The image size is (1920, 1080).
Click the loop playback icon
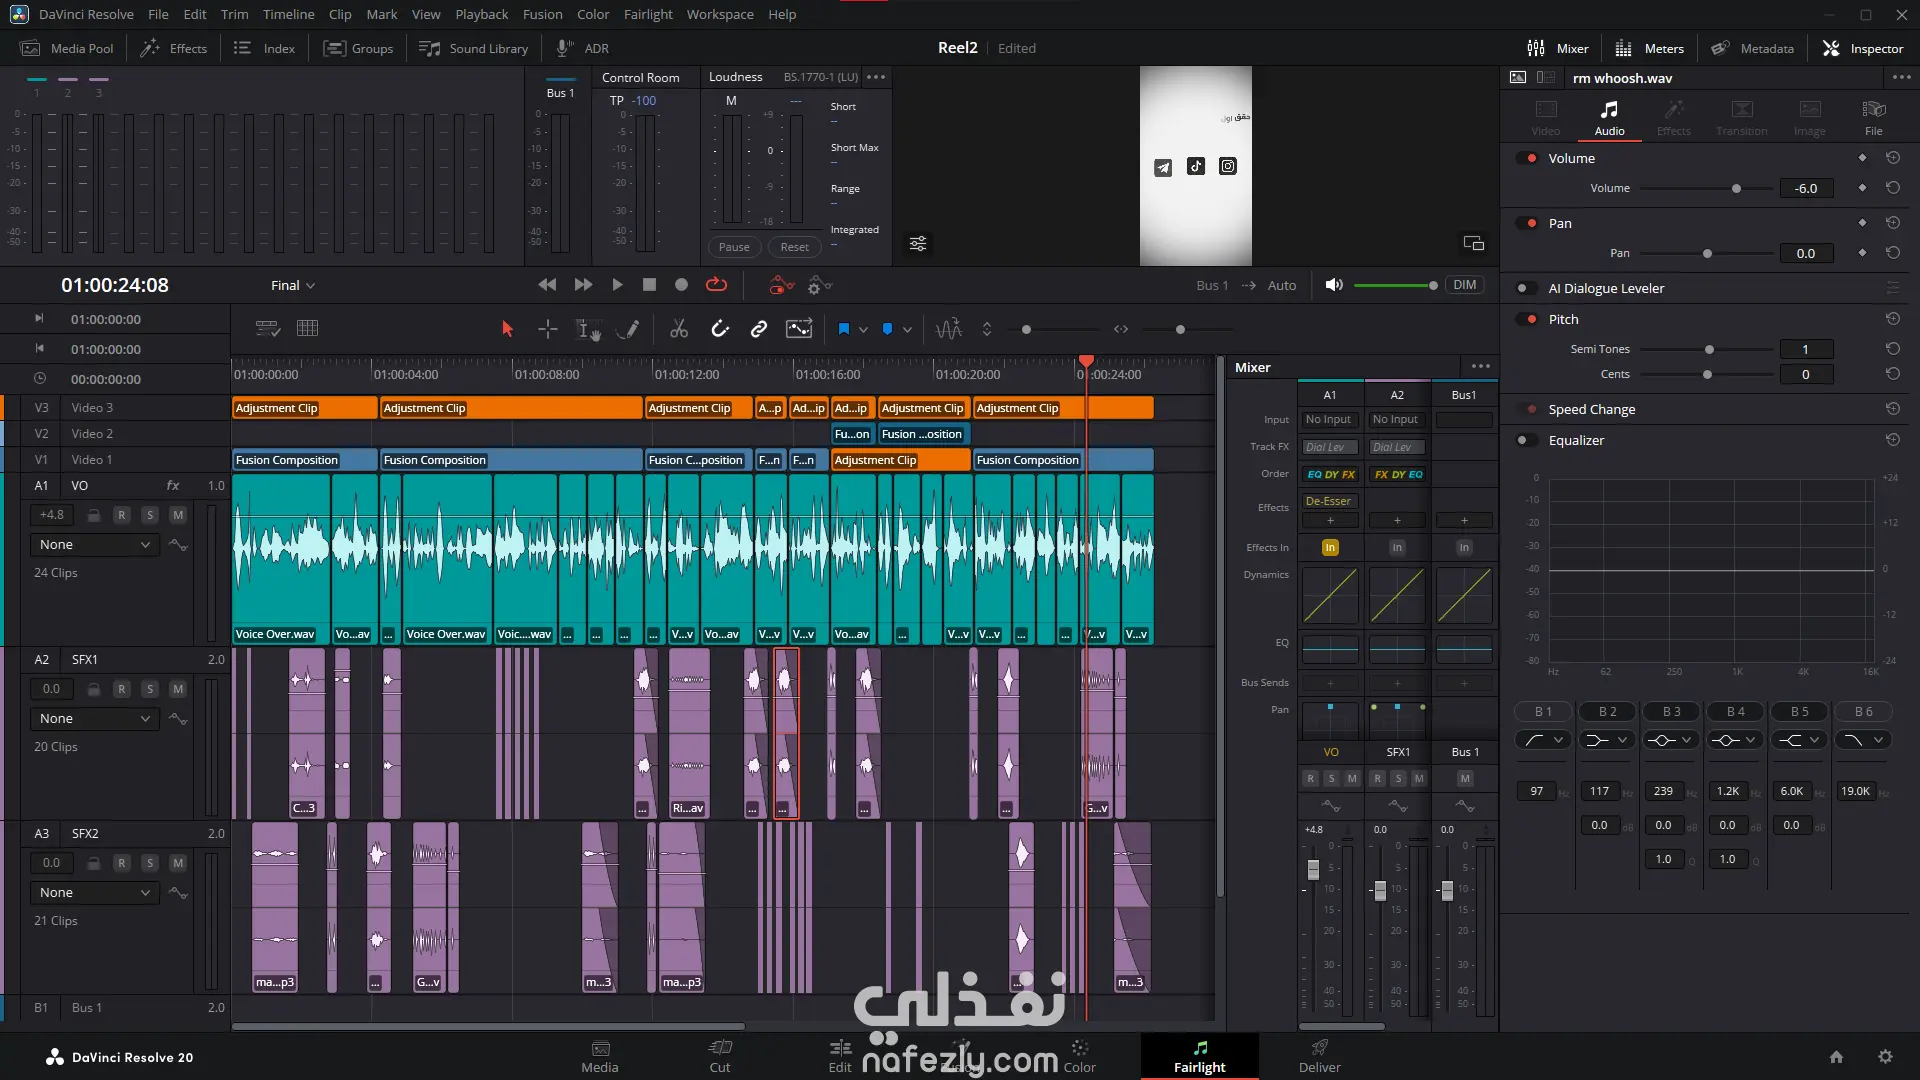pyautogui.click(x=716, y=285)
